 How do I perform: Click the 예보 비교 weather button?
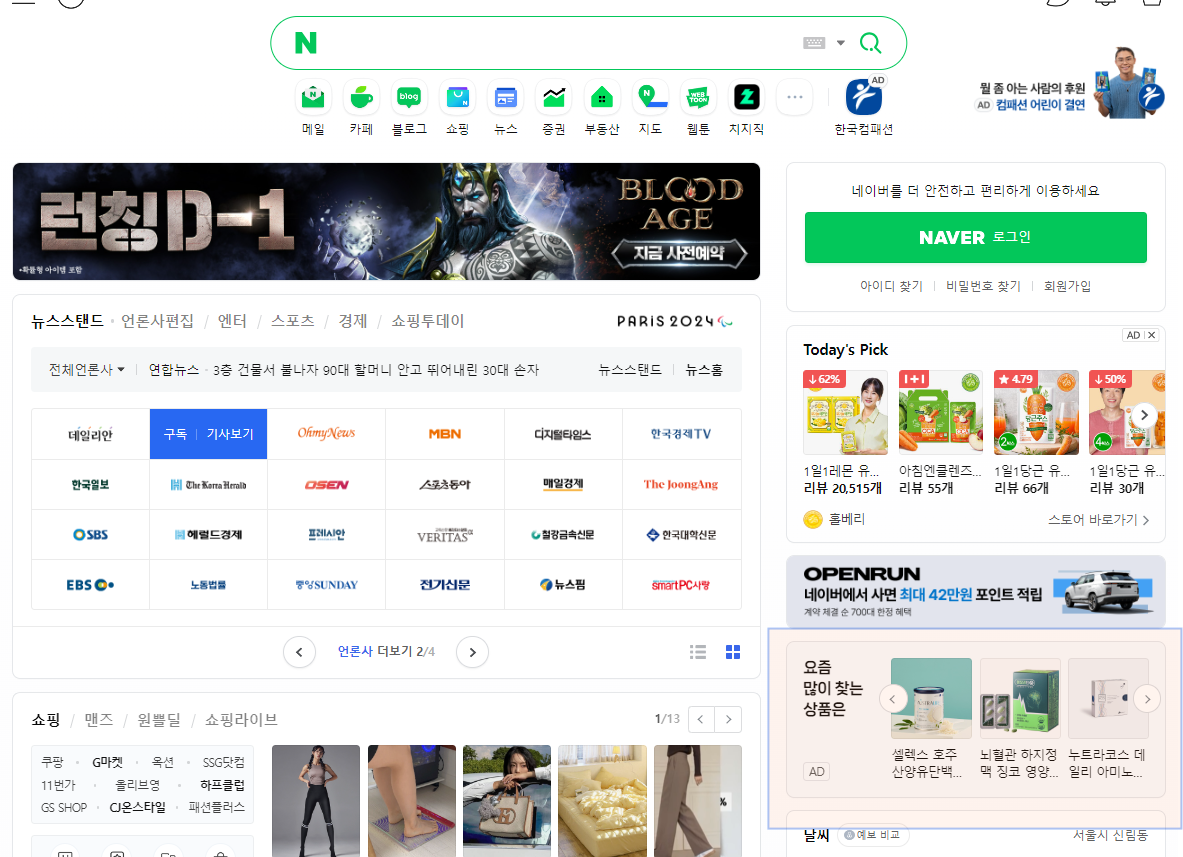pyautogui.click(x=873, y=835)
